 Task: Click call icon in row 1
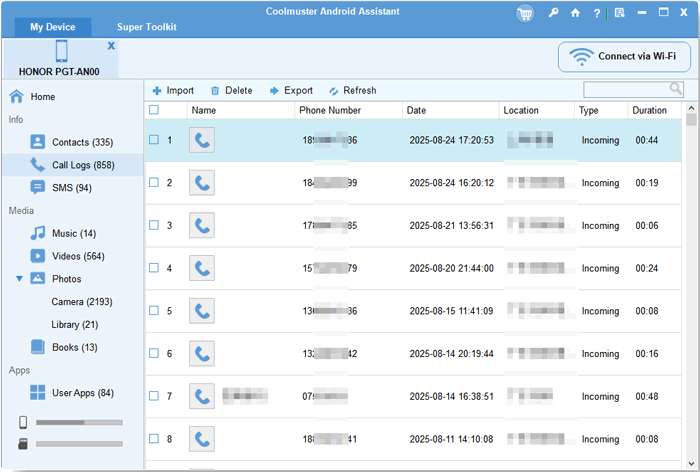point(202,140)
